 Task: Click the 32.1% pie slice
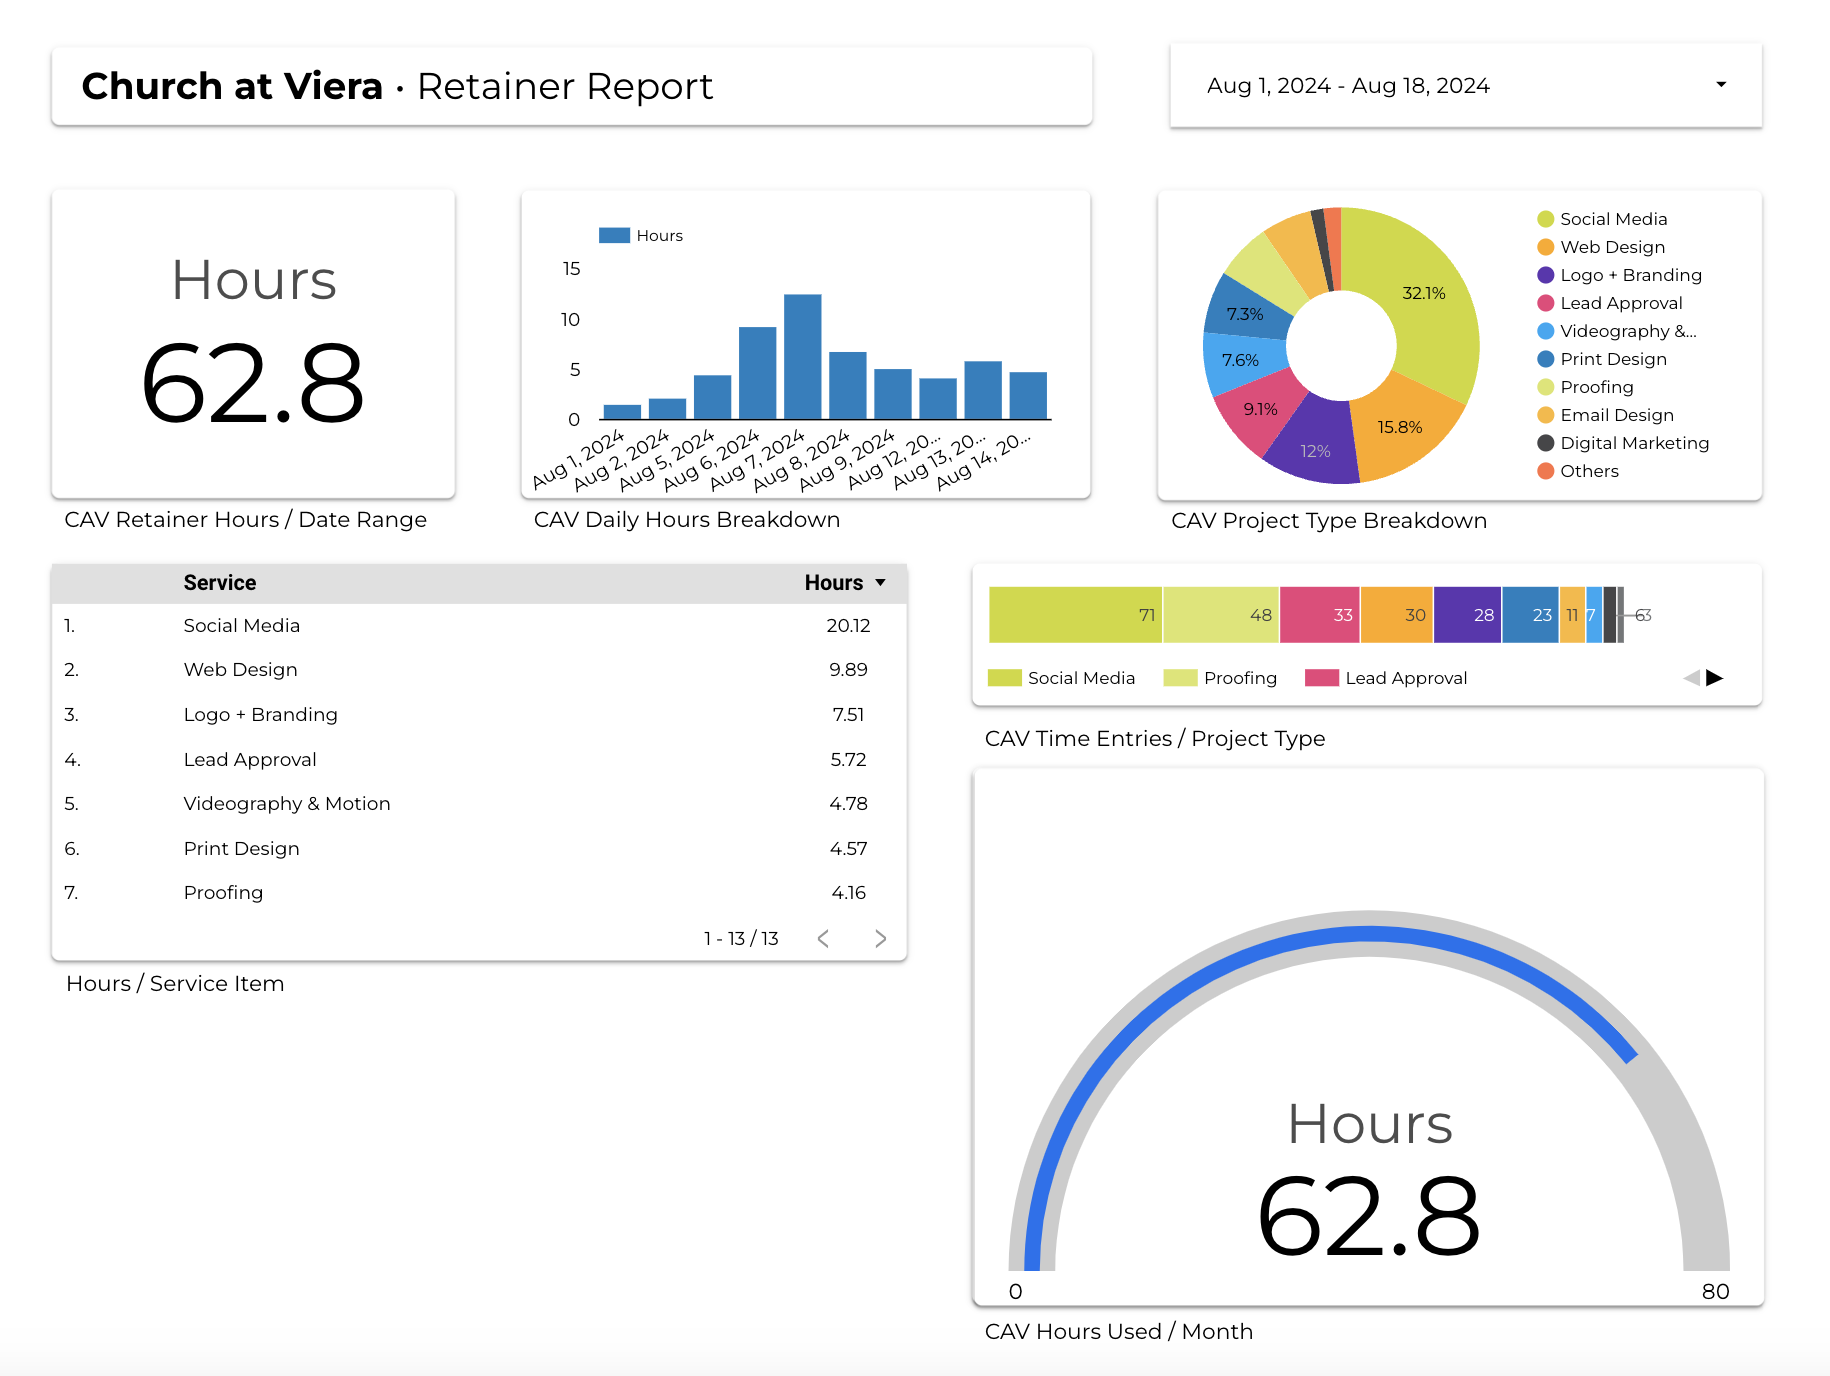click(x=1423, y=293)
